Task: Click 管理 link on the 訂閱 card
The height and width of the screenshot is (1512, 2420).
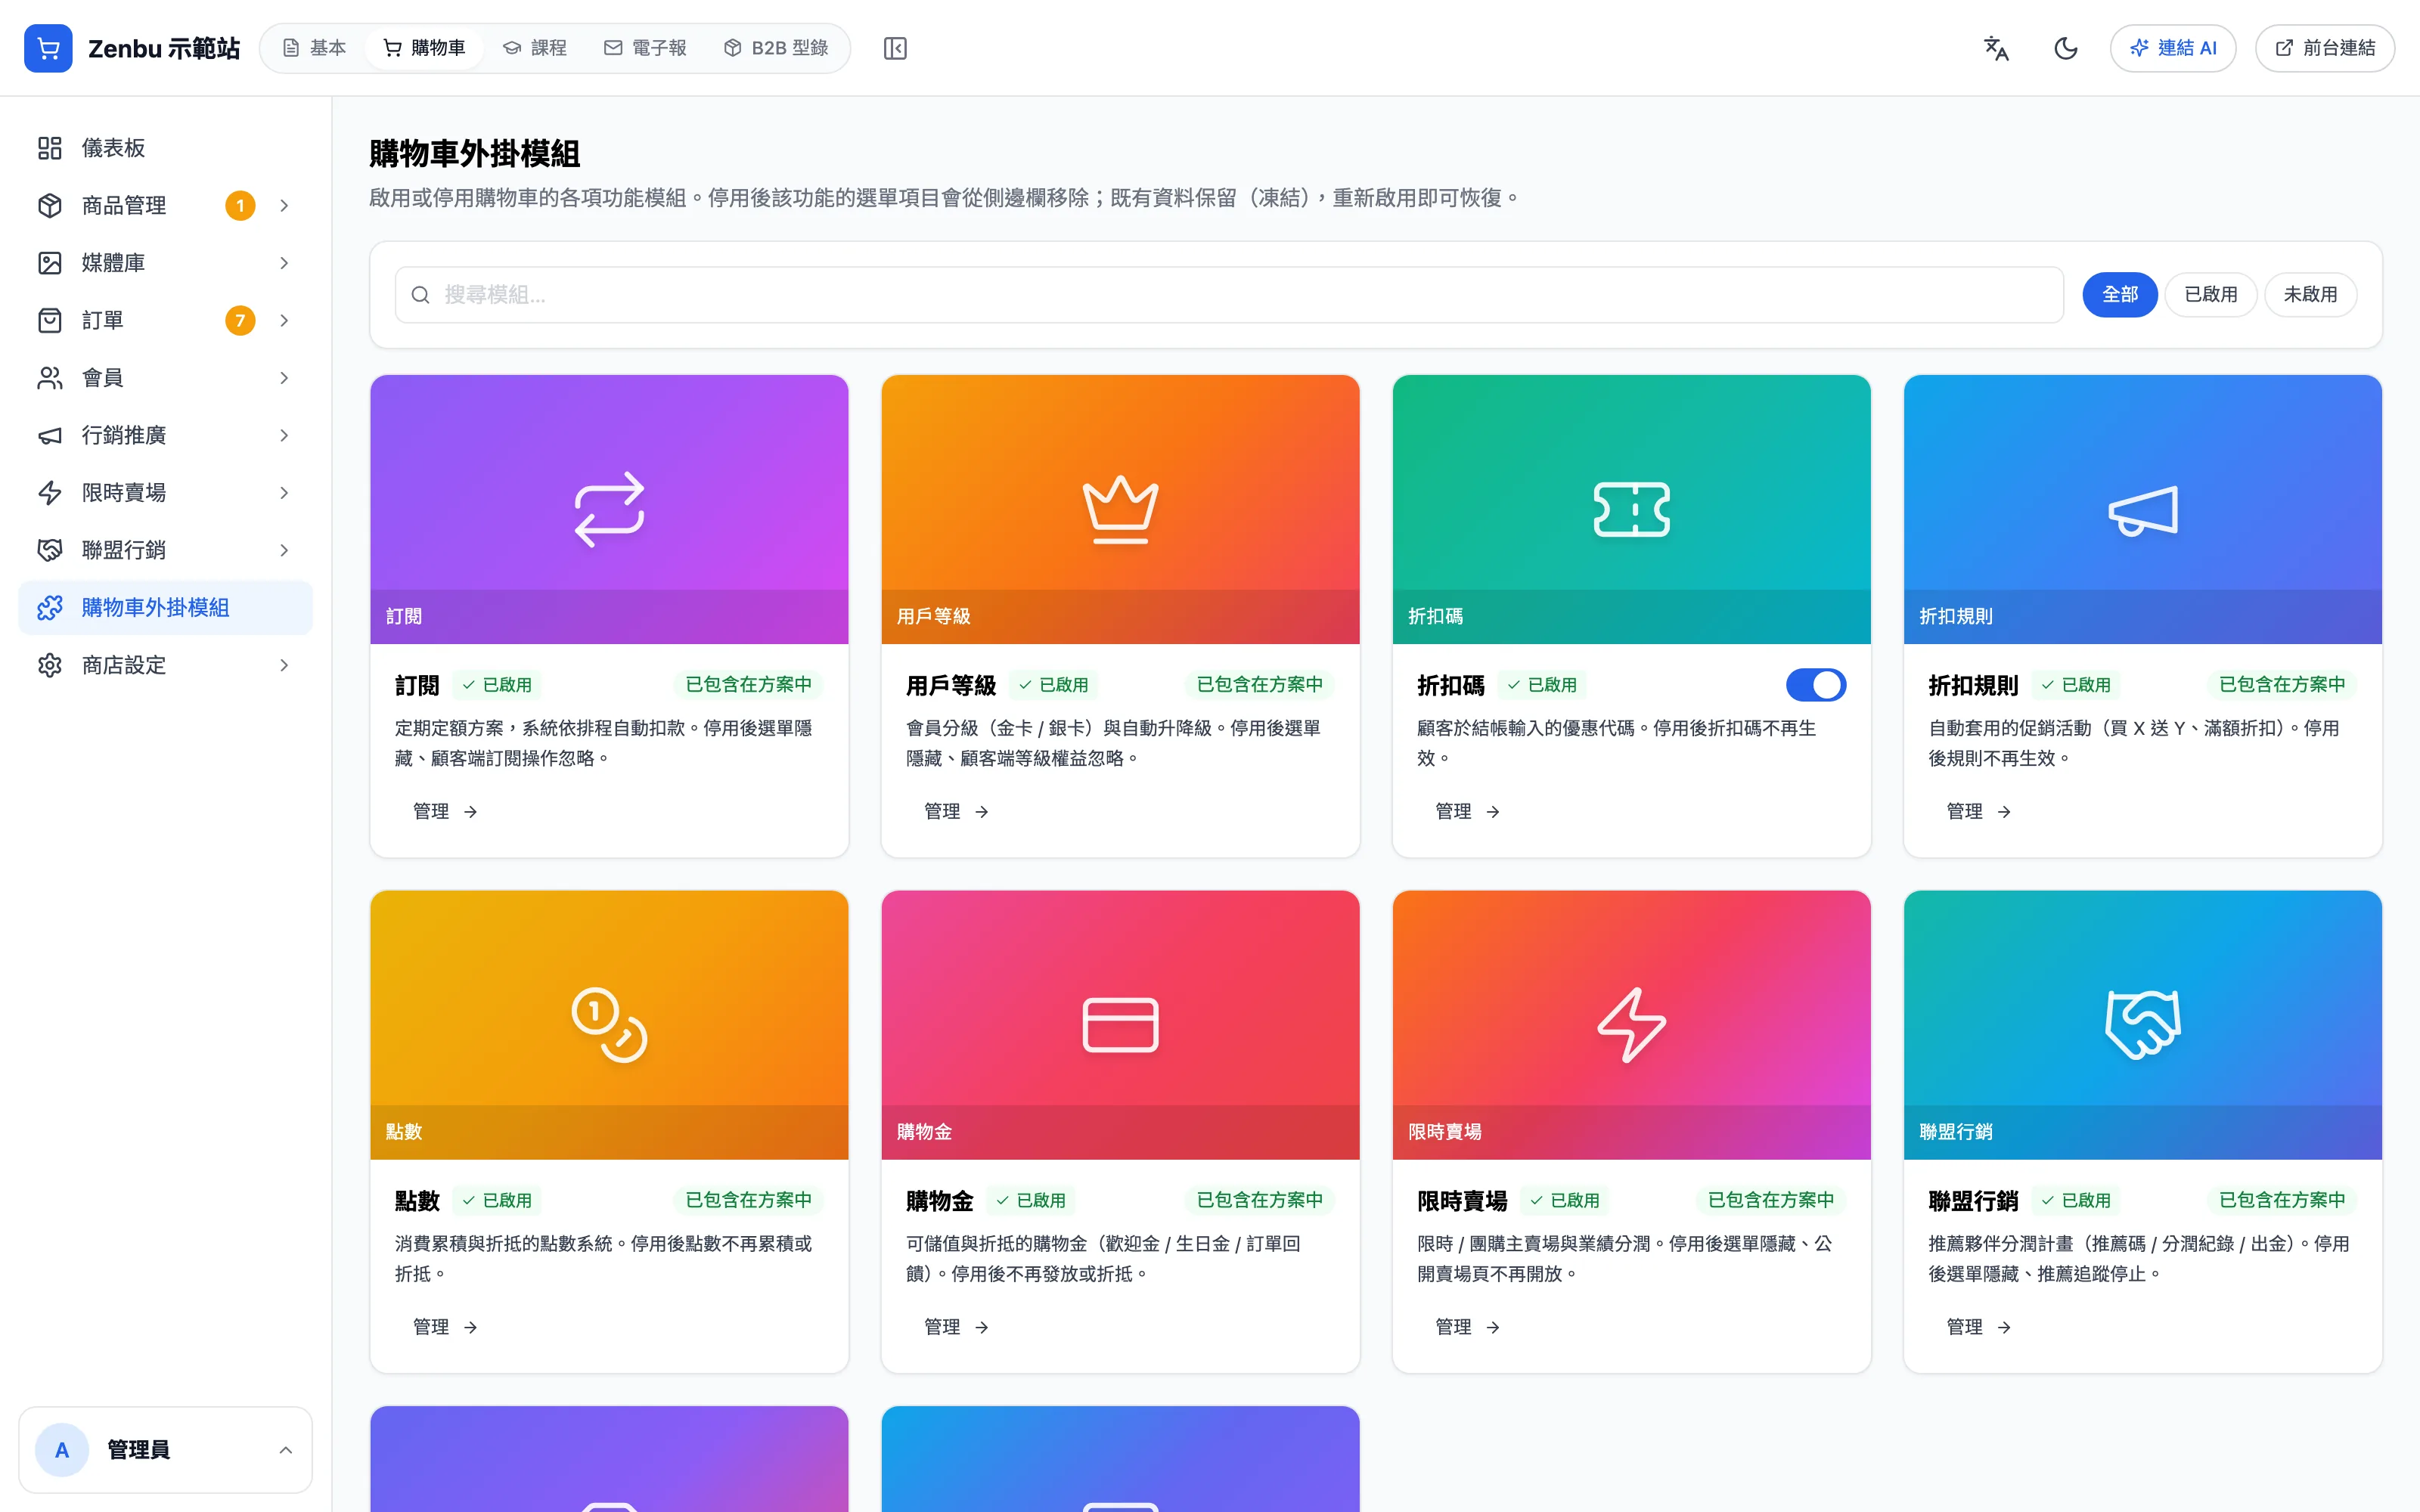Action: 445,811
